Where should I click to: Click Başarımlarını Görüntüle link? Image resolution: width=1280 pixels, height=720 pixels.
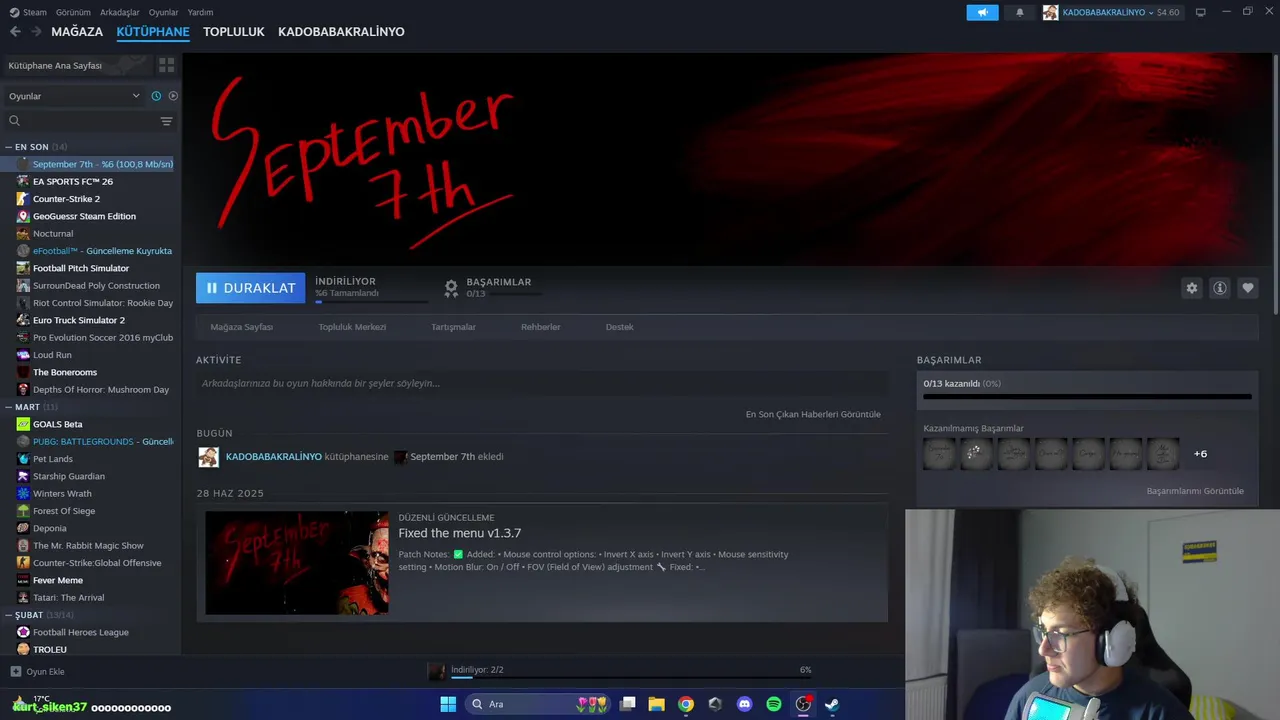click(1195, 491)
